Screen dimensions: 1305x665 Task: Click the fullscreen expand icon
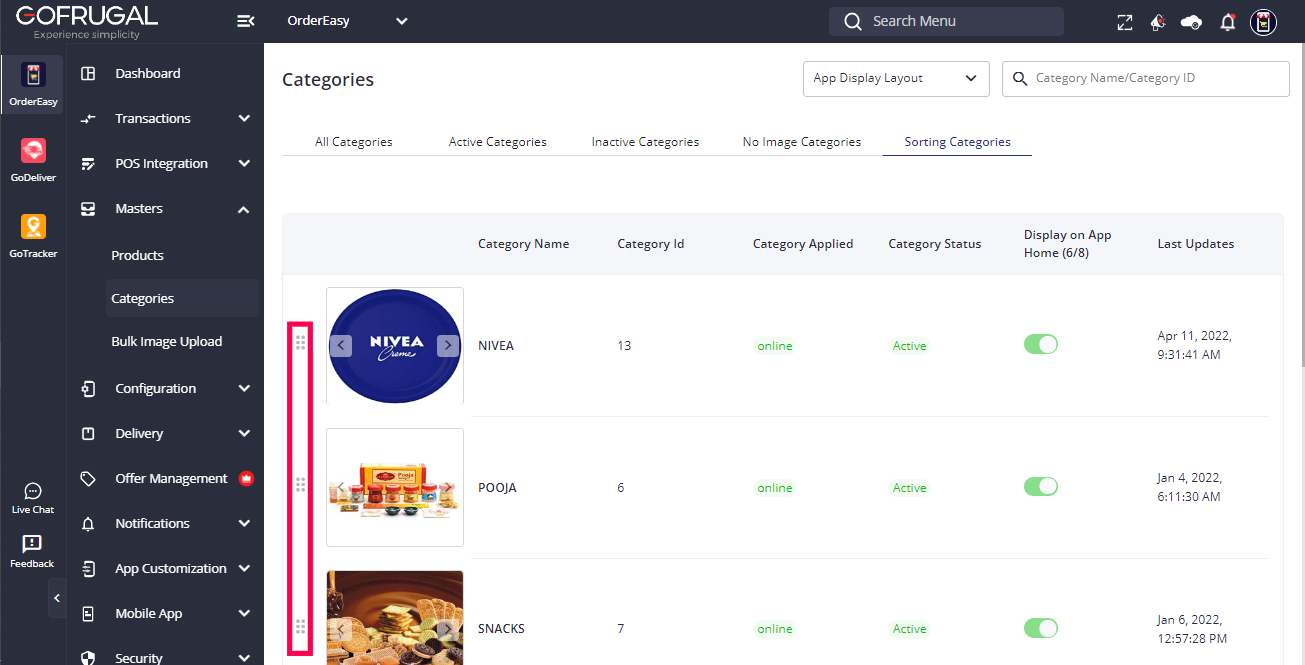click(x=1125, y=21)
